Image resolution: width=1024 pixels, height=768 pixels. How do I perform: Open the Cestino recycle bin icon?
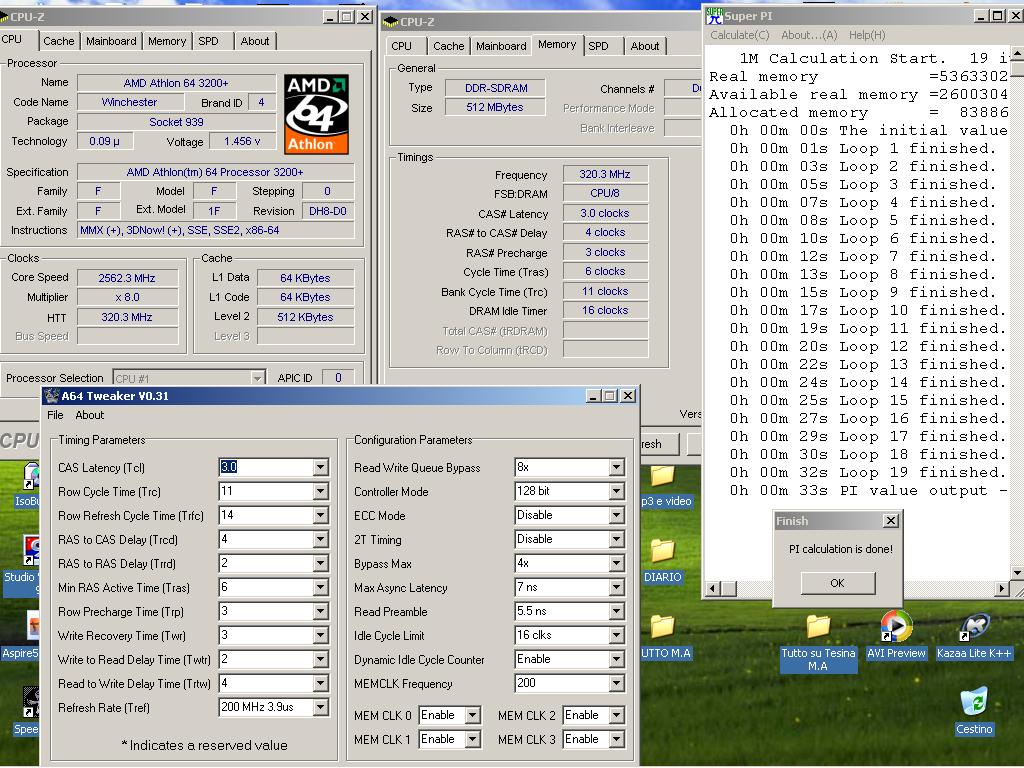pyautogui.click(x=974, y=702)
